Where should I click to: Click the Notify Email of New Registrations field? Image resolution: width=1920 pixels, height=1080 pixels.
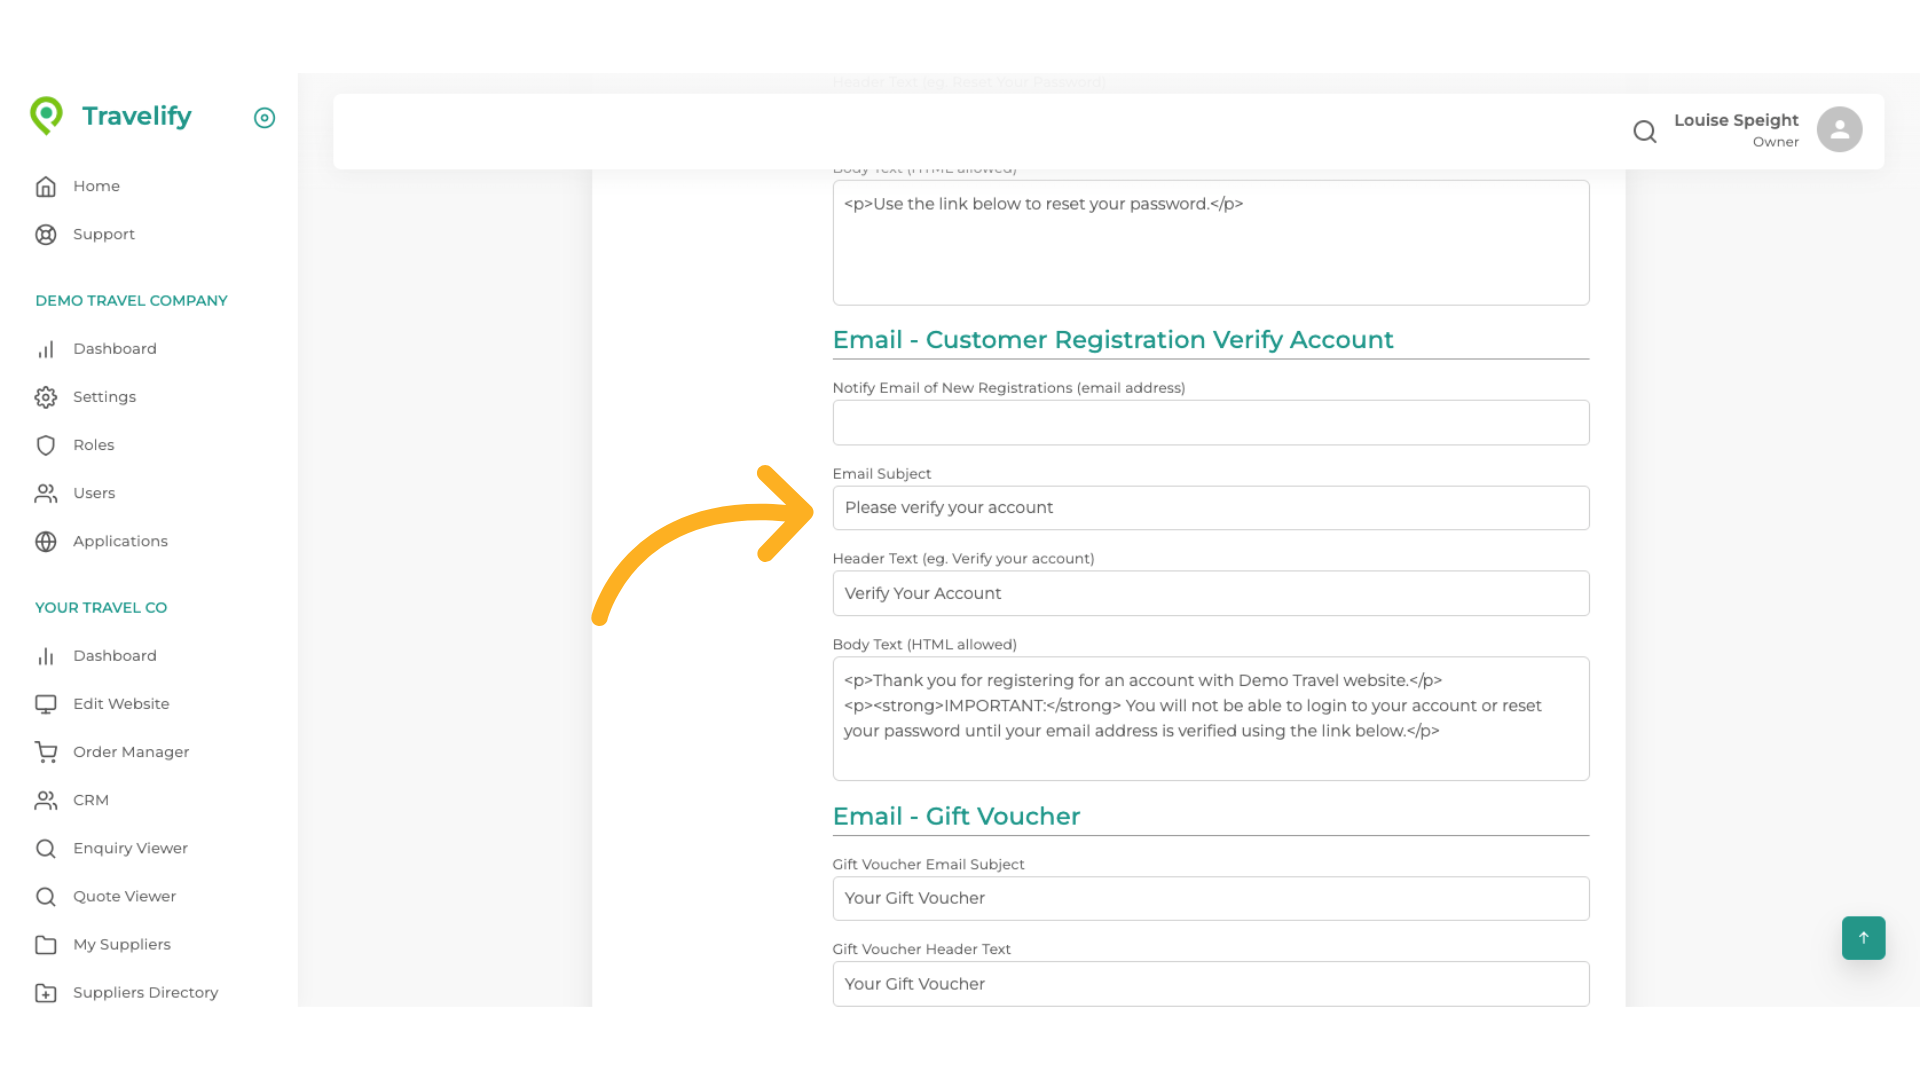[x=1210, y=423]
